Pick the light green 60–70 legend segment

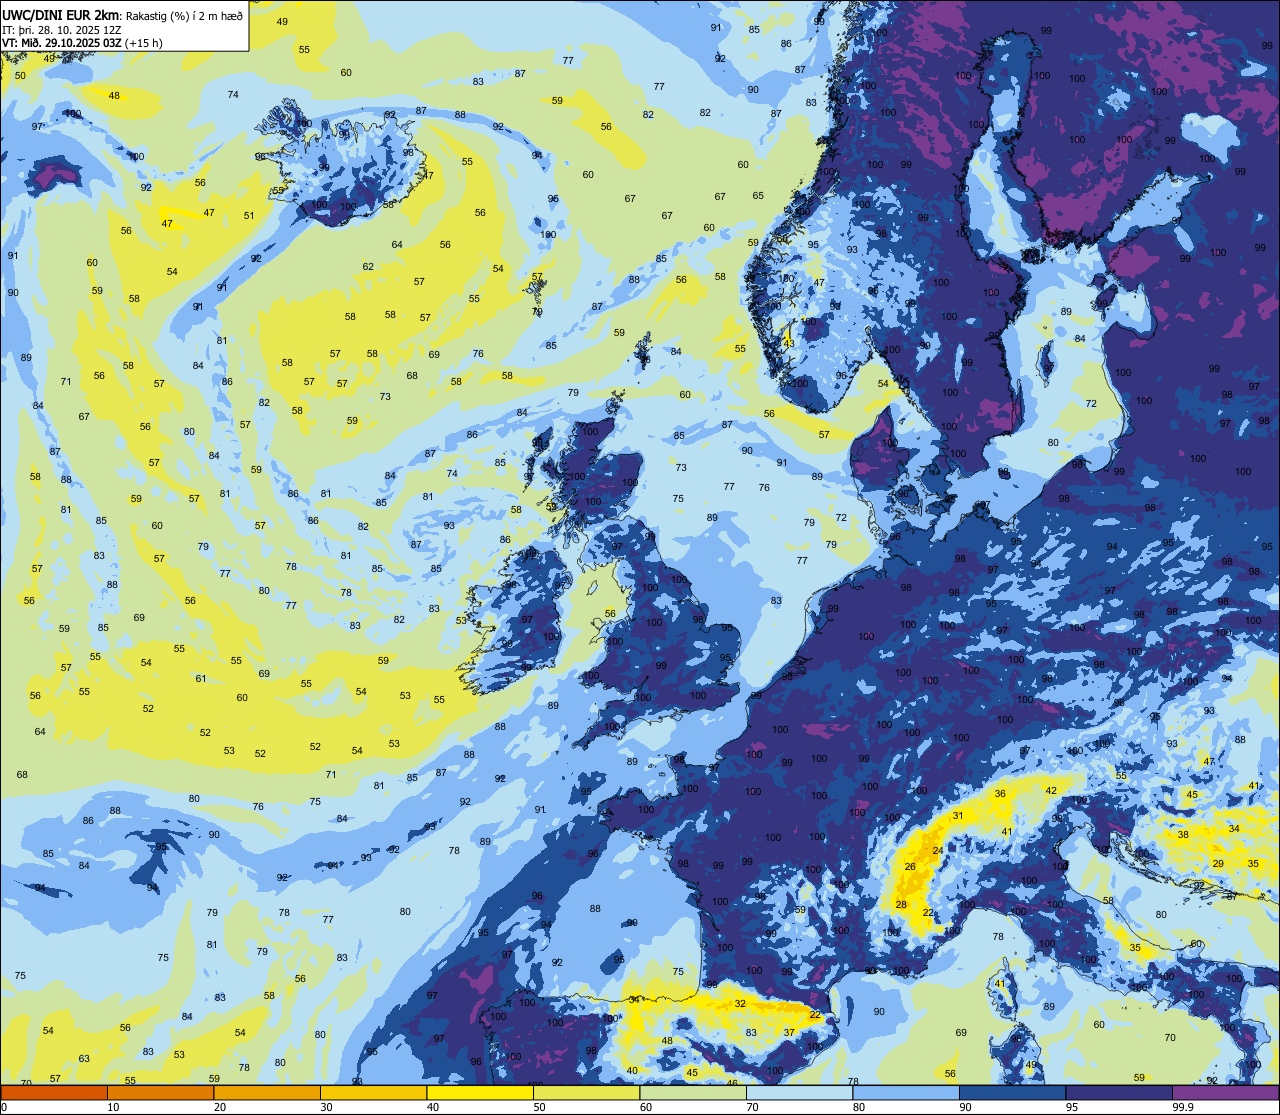pos(693,1092)
